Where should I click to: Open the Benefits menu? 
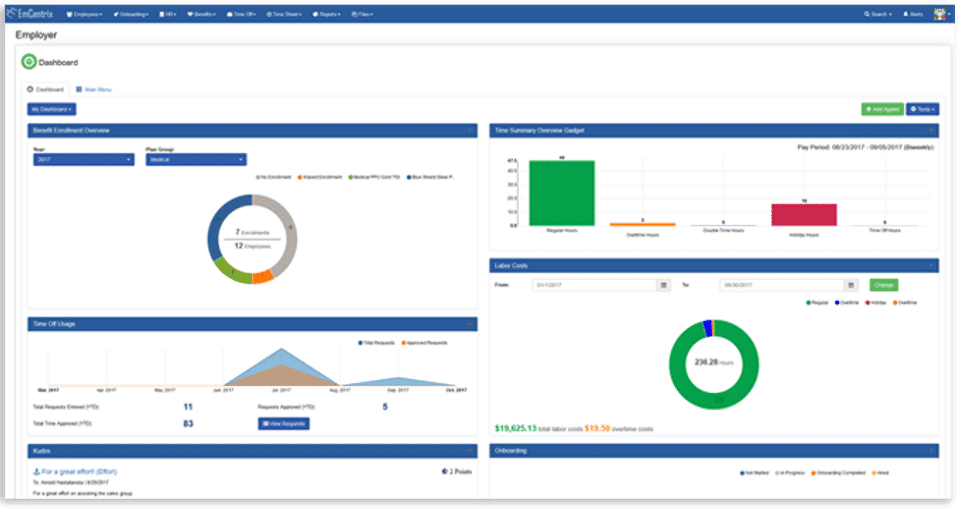(x=201, y=14)
